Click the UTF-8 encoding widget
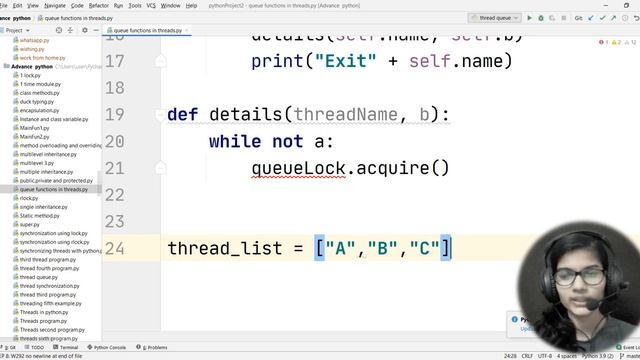The width and height of the screenshot is (640, 360). (544, 356)
